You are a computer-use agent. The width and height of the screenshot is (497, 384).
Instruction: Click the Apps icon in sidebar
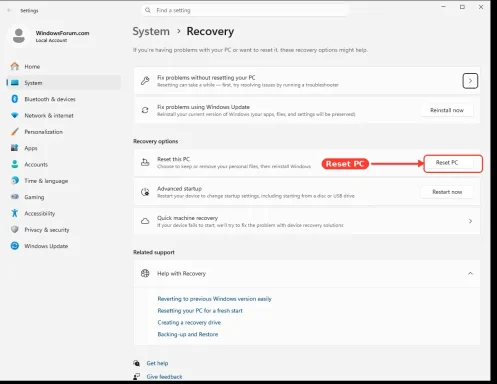pos(15,148)
